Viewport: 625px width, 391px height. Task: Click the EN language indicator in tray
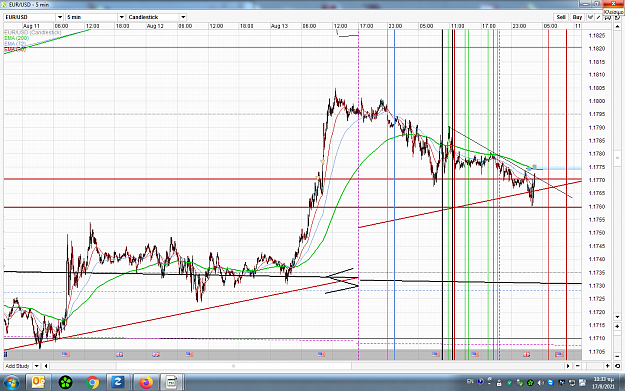point(470,381)
